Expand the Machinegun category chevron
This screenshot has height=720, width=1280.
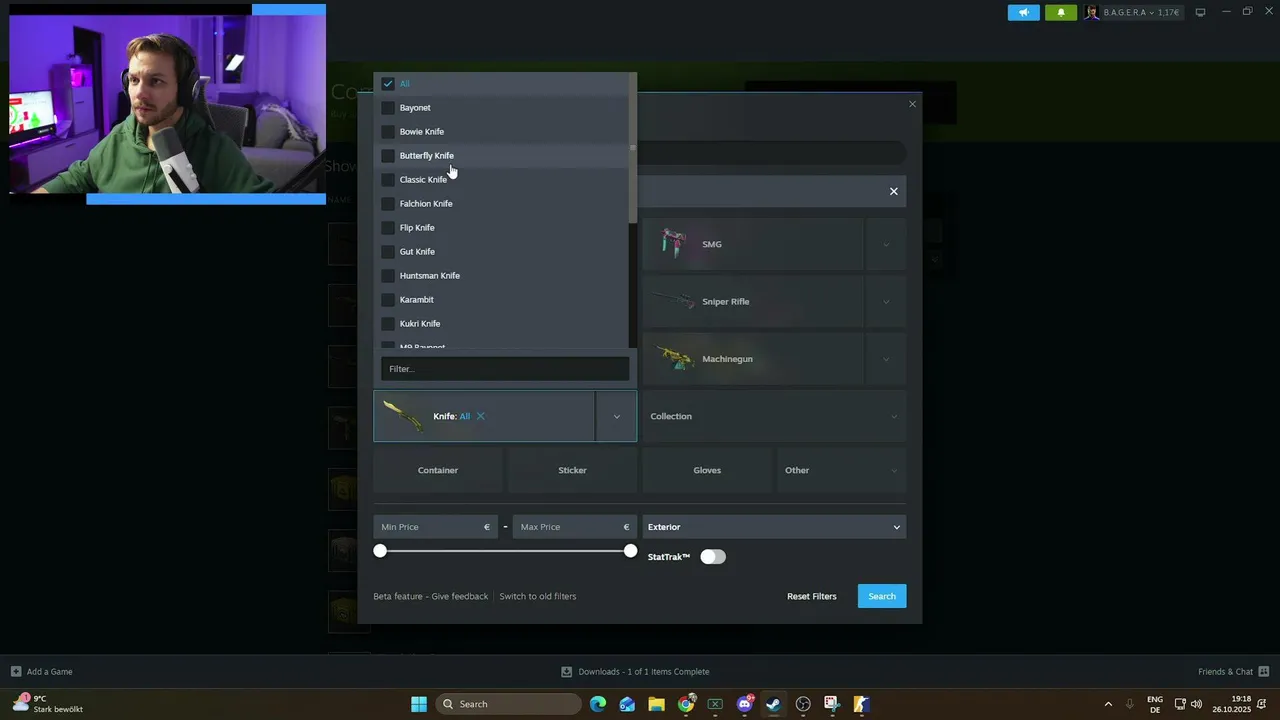click(886, 359)
